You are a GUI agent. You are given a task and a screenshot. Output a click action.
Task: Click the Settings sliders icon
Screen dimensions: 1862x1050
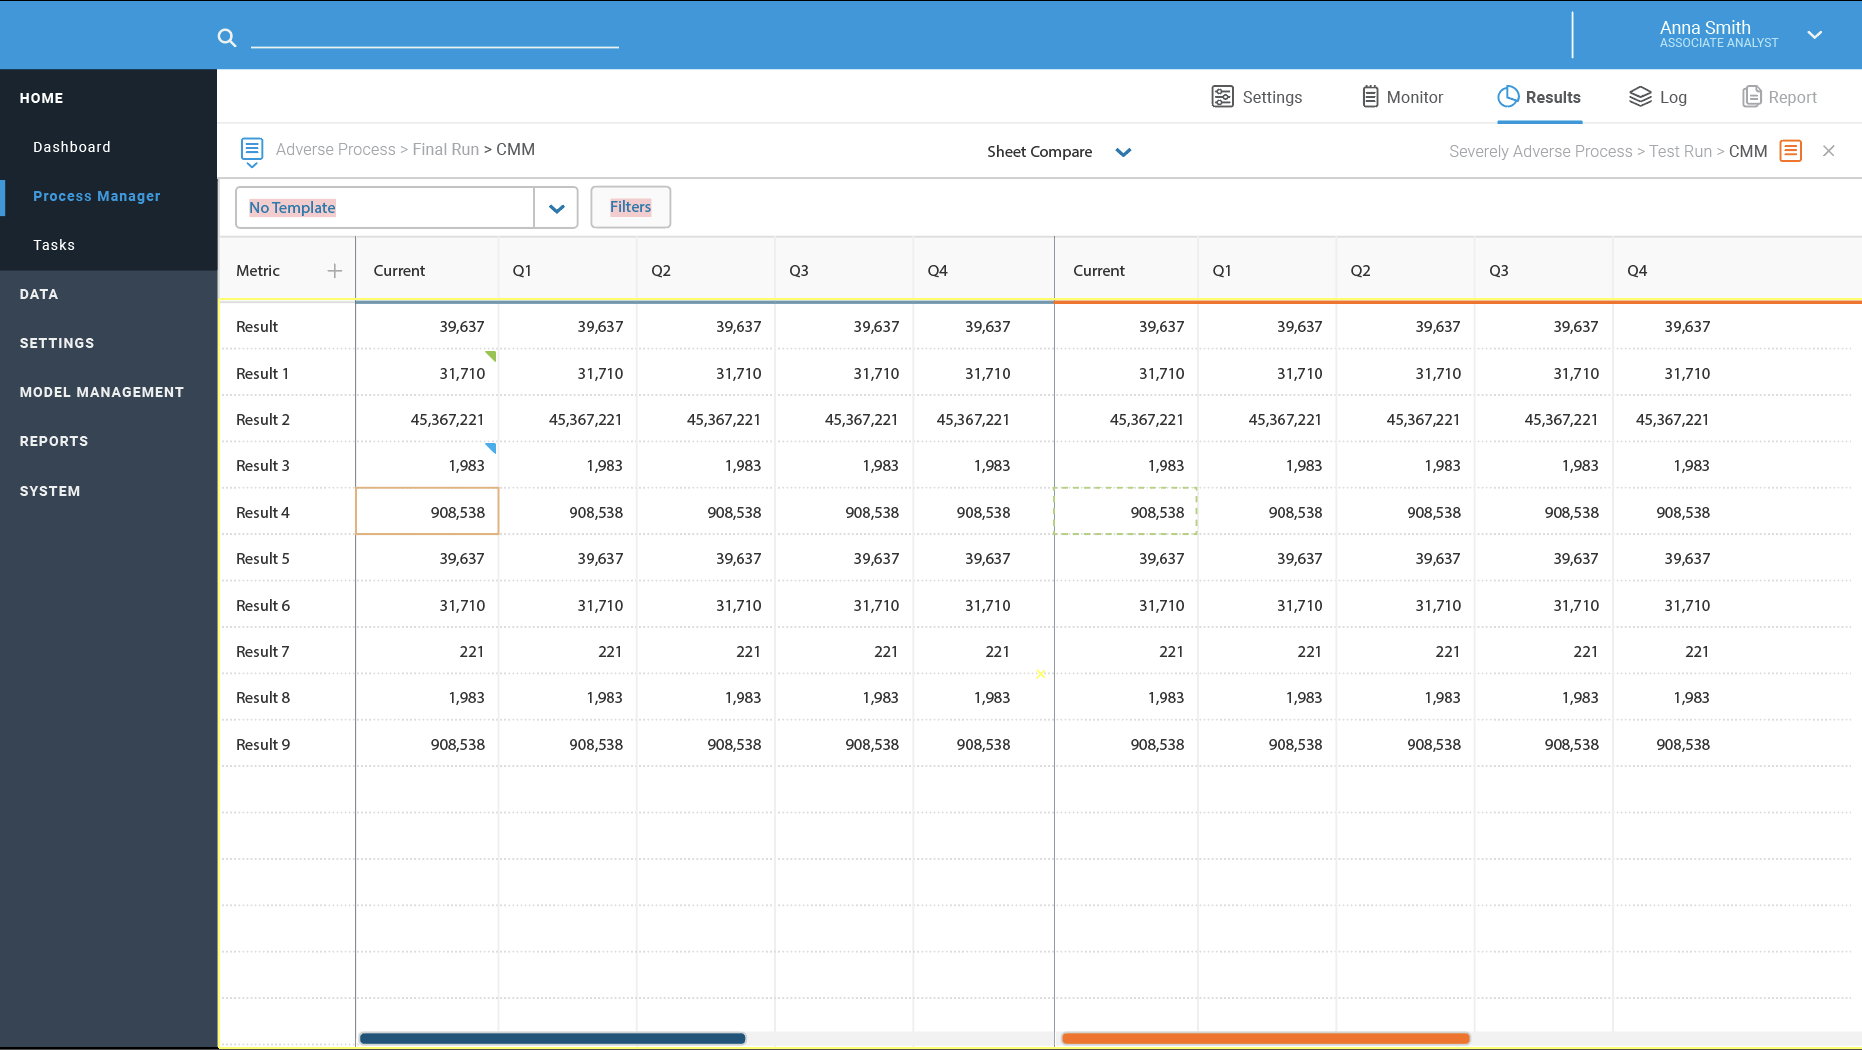[1222, 97]
